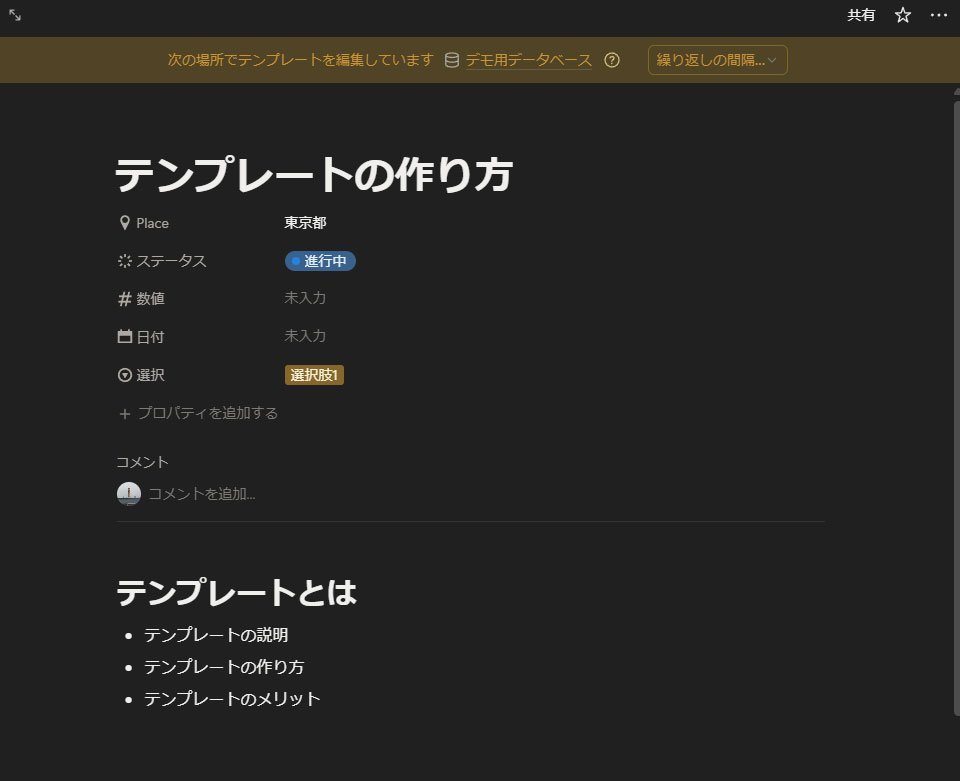Click the ステータス property spinner icon
The height and width of the screenshot is (781, 960).
(x=125, y=261)
